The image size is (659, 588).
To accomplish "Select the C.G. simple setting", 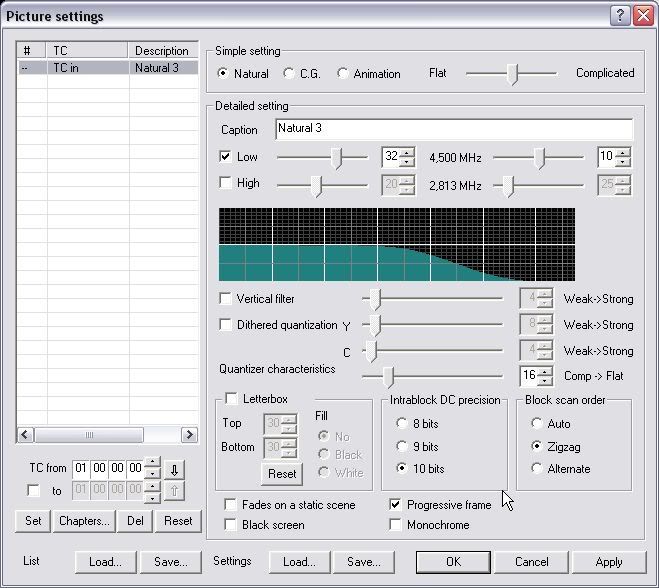I will coord(290,74).
